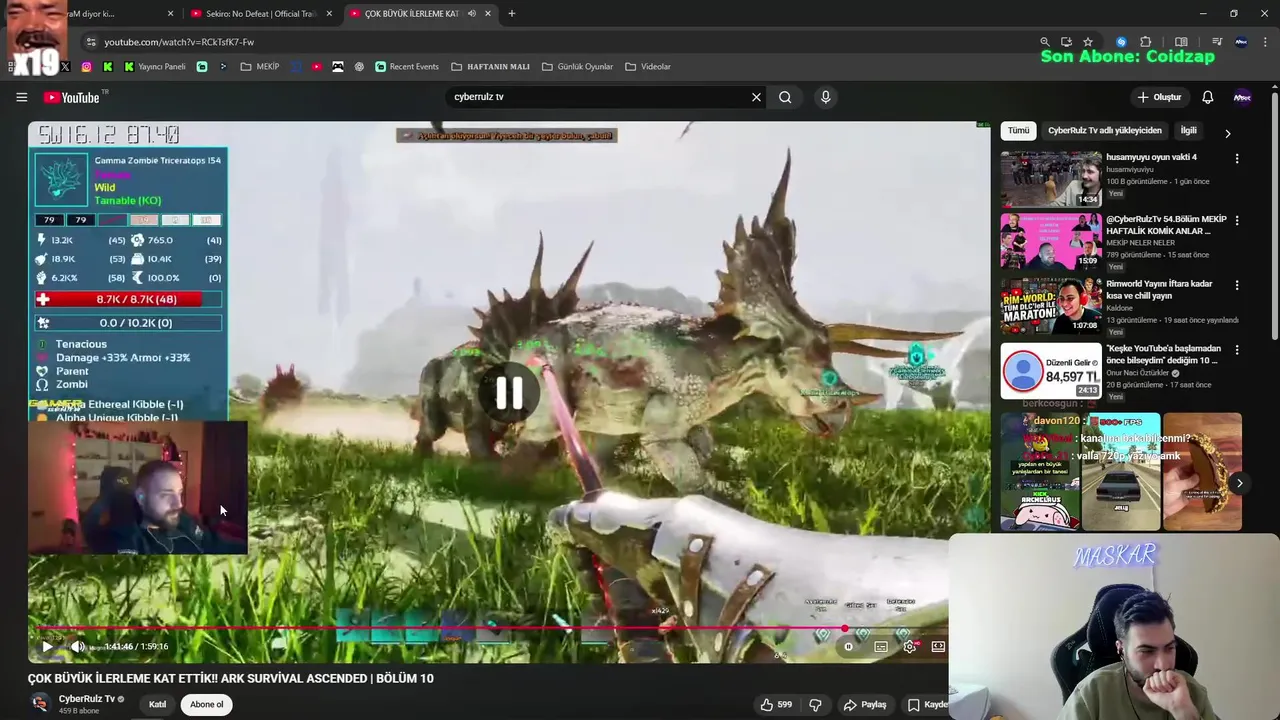Open options for husamyuyu oyun vakti 4

1237,159
